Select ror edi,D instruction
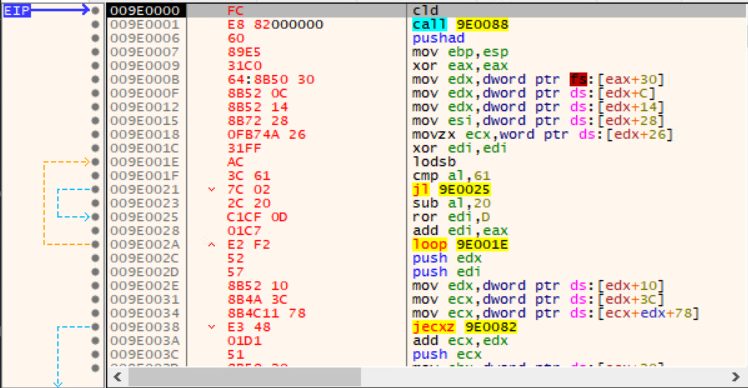 tap(452, 217)
